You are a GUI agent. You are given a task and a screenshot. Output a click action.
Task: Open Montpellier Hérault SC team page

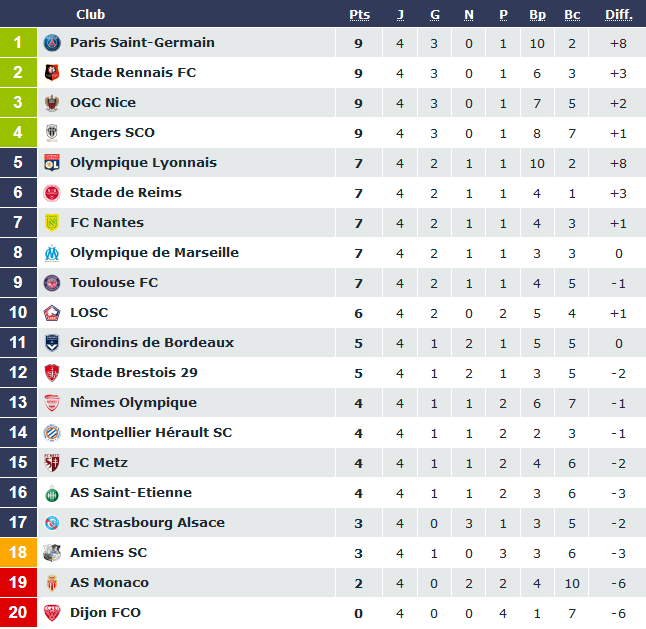pos(151,433)
